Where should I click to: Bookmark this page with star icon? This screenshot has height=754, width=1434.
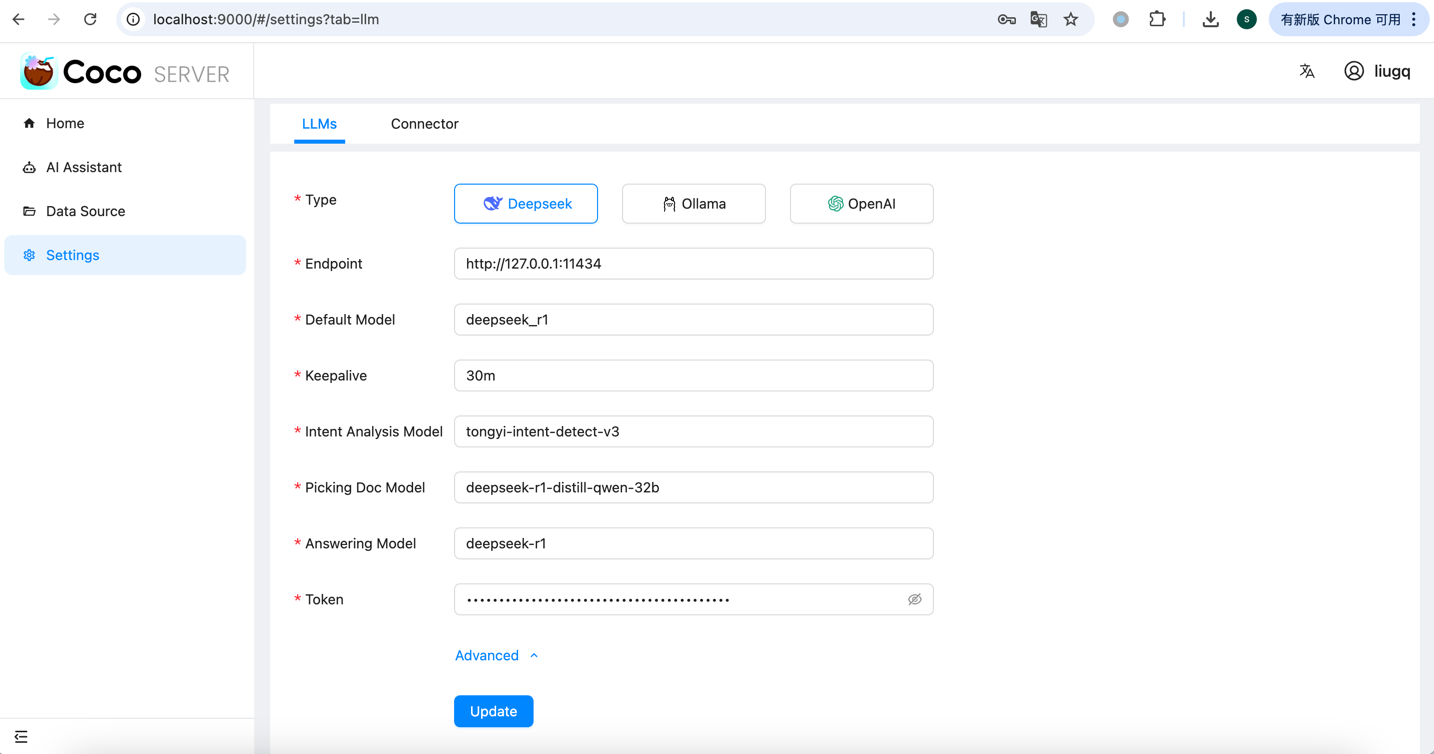pyautogui.click(x=1071, y=19)
